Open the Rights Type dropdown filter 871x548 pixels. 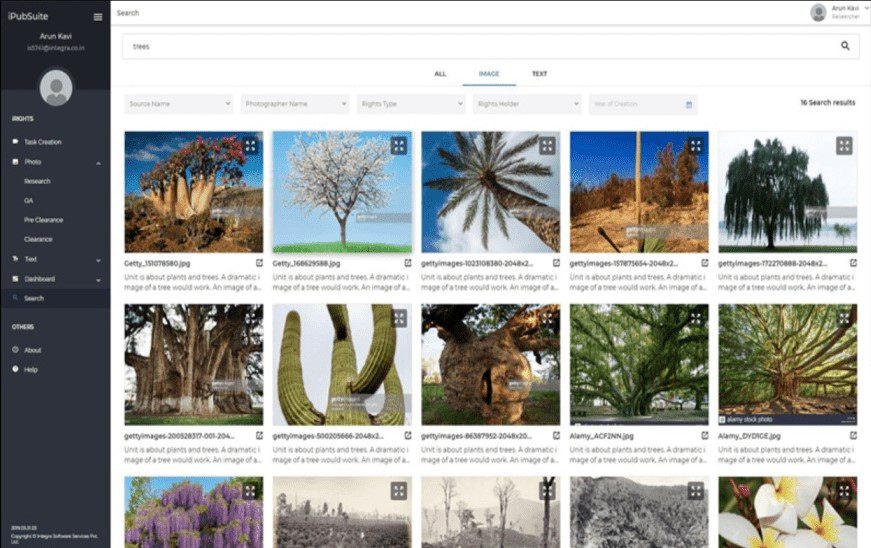(411, 104)
